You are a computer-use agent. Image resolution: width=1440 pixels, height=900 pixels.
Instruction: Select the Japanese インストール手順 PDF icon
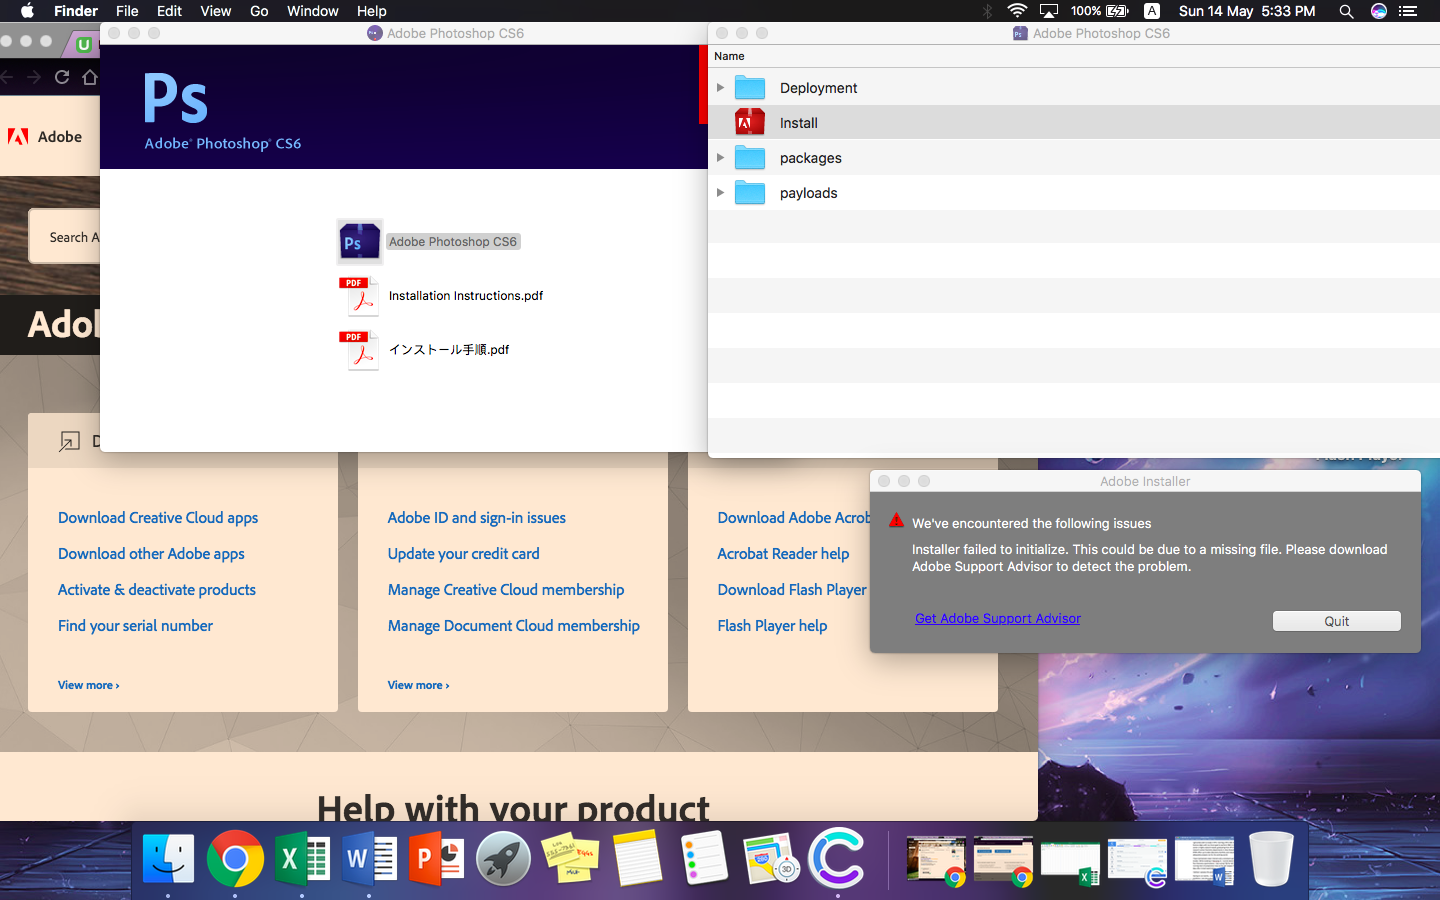pyautogui.click(x=359, y=350)
